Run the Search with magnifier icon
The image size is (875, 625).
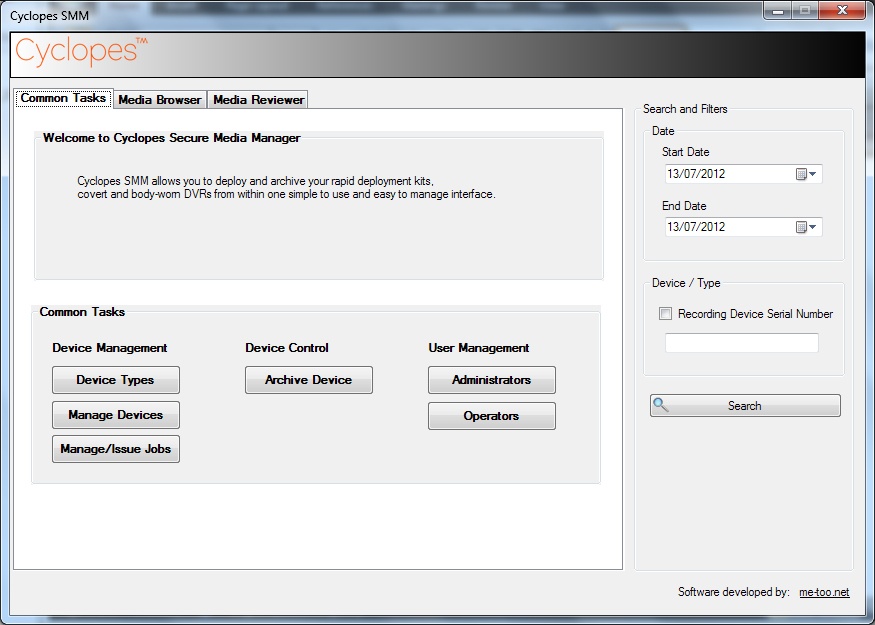click(745, 406)
